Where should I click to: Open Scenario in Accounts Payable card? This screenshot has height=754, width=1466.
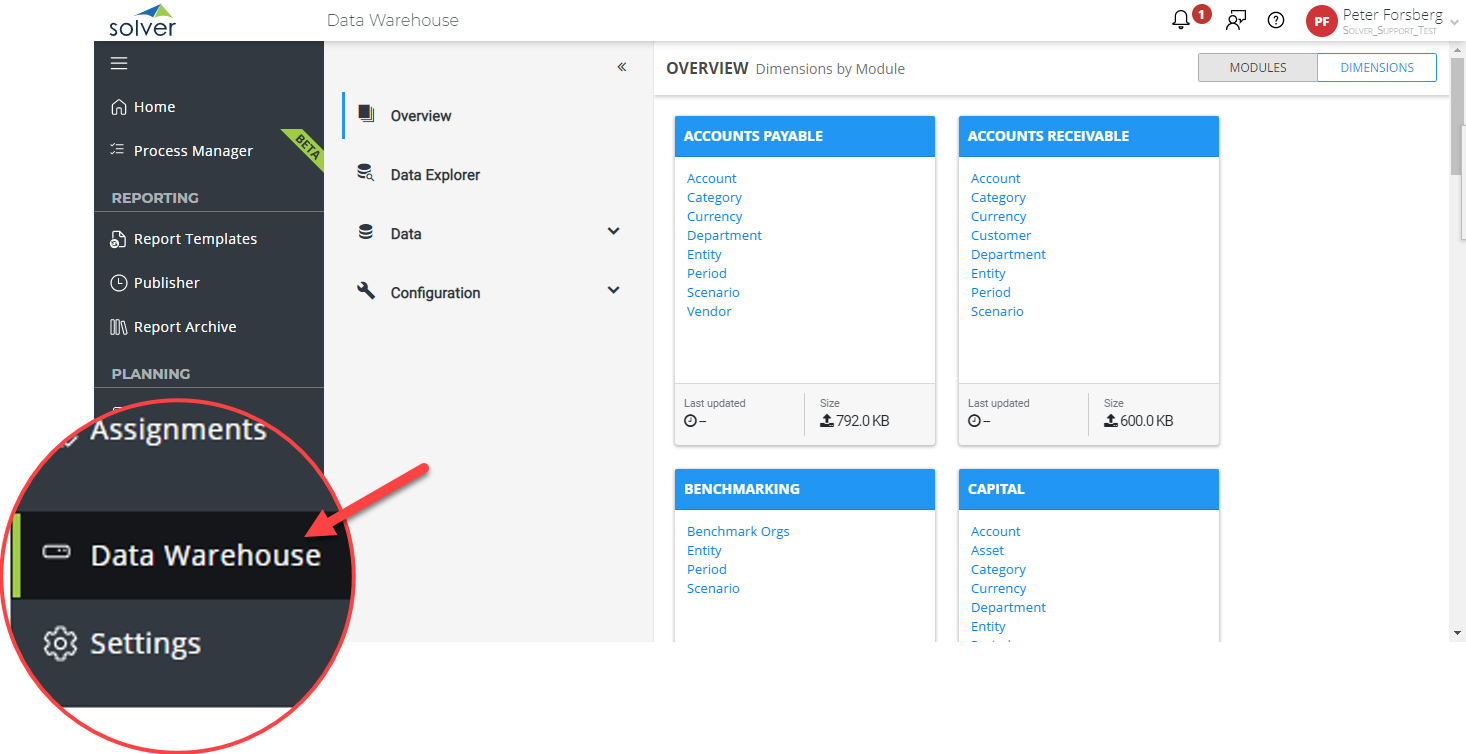pos(713,293)
